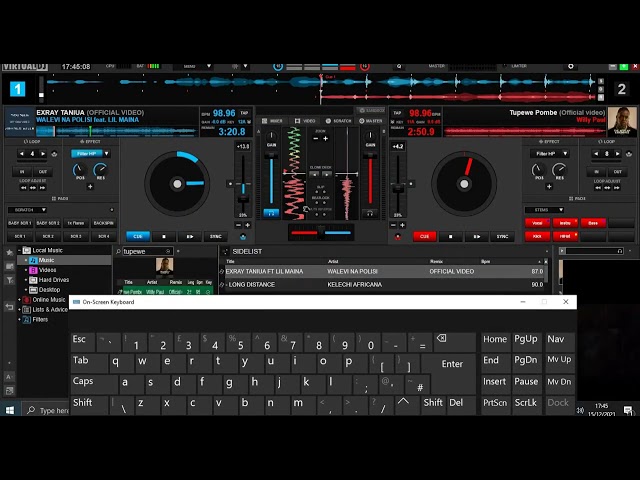Click the deck 2 loop IN button
This screenshot has height=480, width=640.
[597, 172]
